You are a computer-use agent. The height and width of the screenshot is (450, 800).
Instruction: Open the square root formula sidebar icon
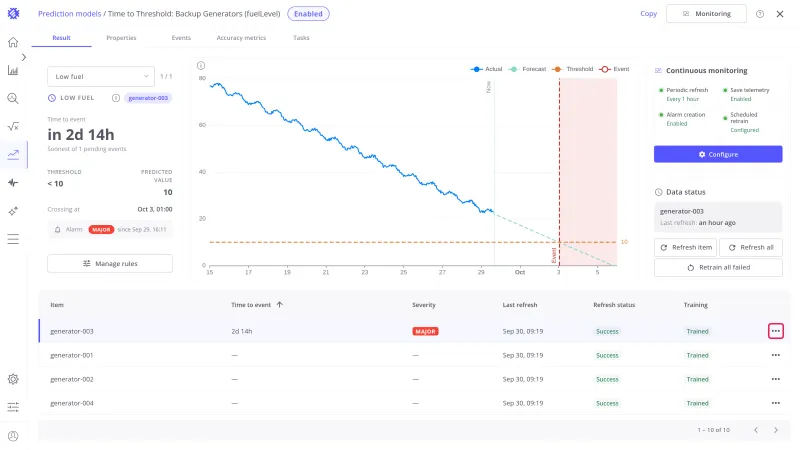tap(13, 127)
